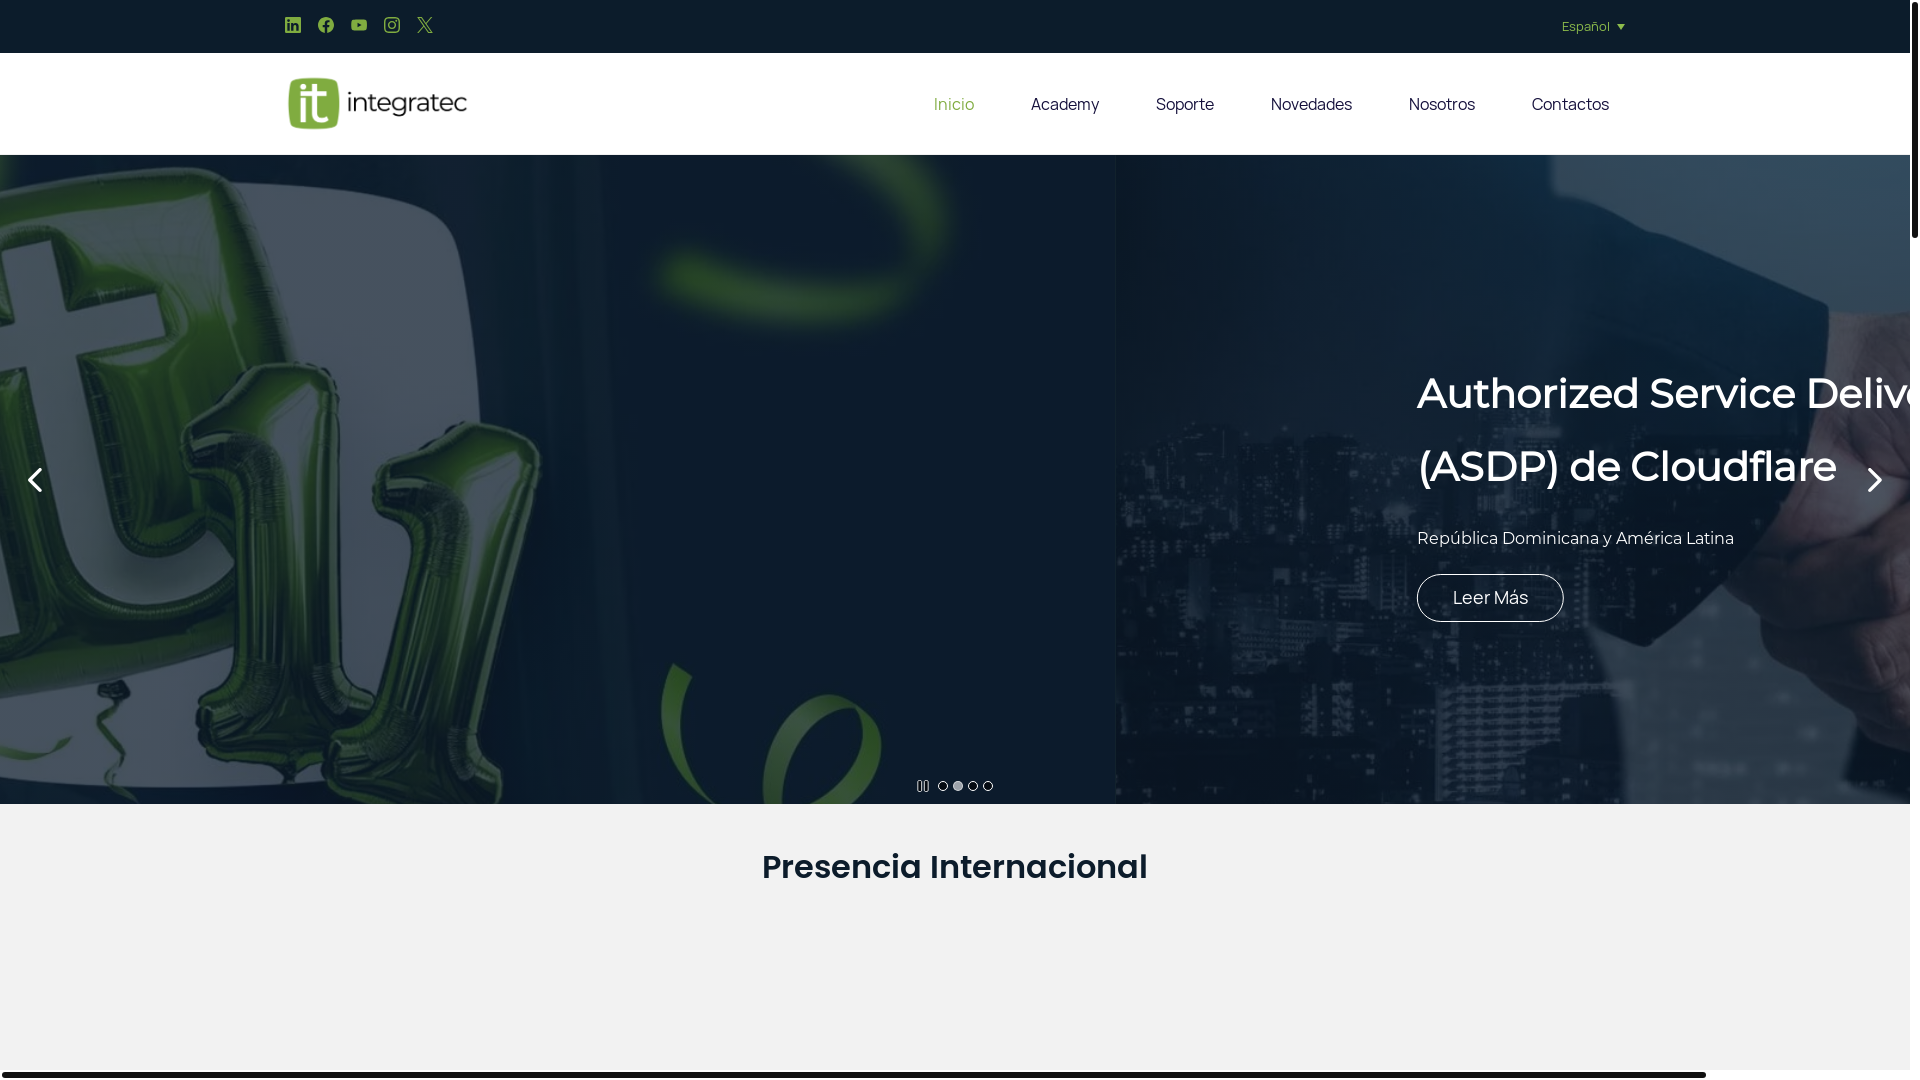Expand the Español language dropdown
The image size is (1920, 1080).
(1593, 26)
